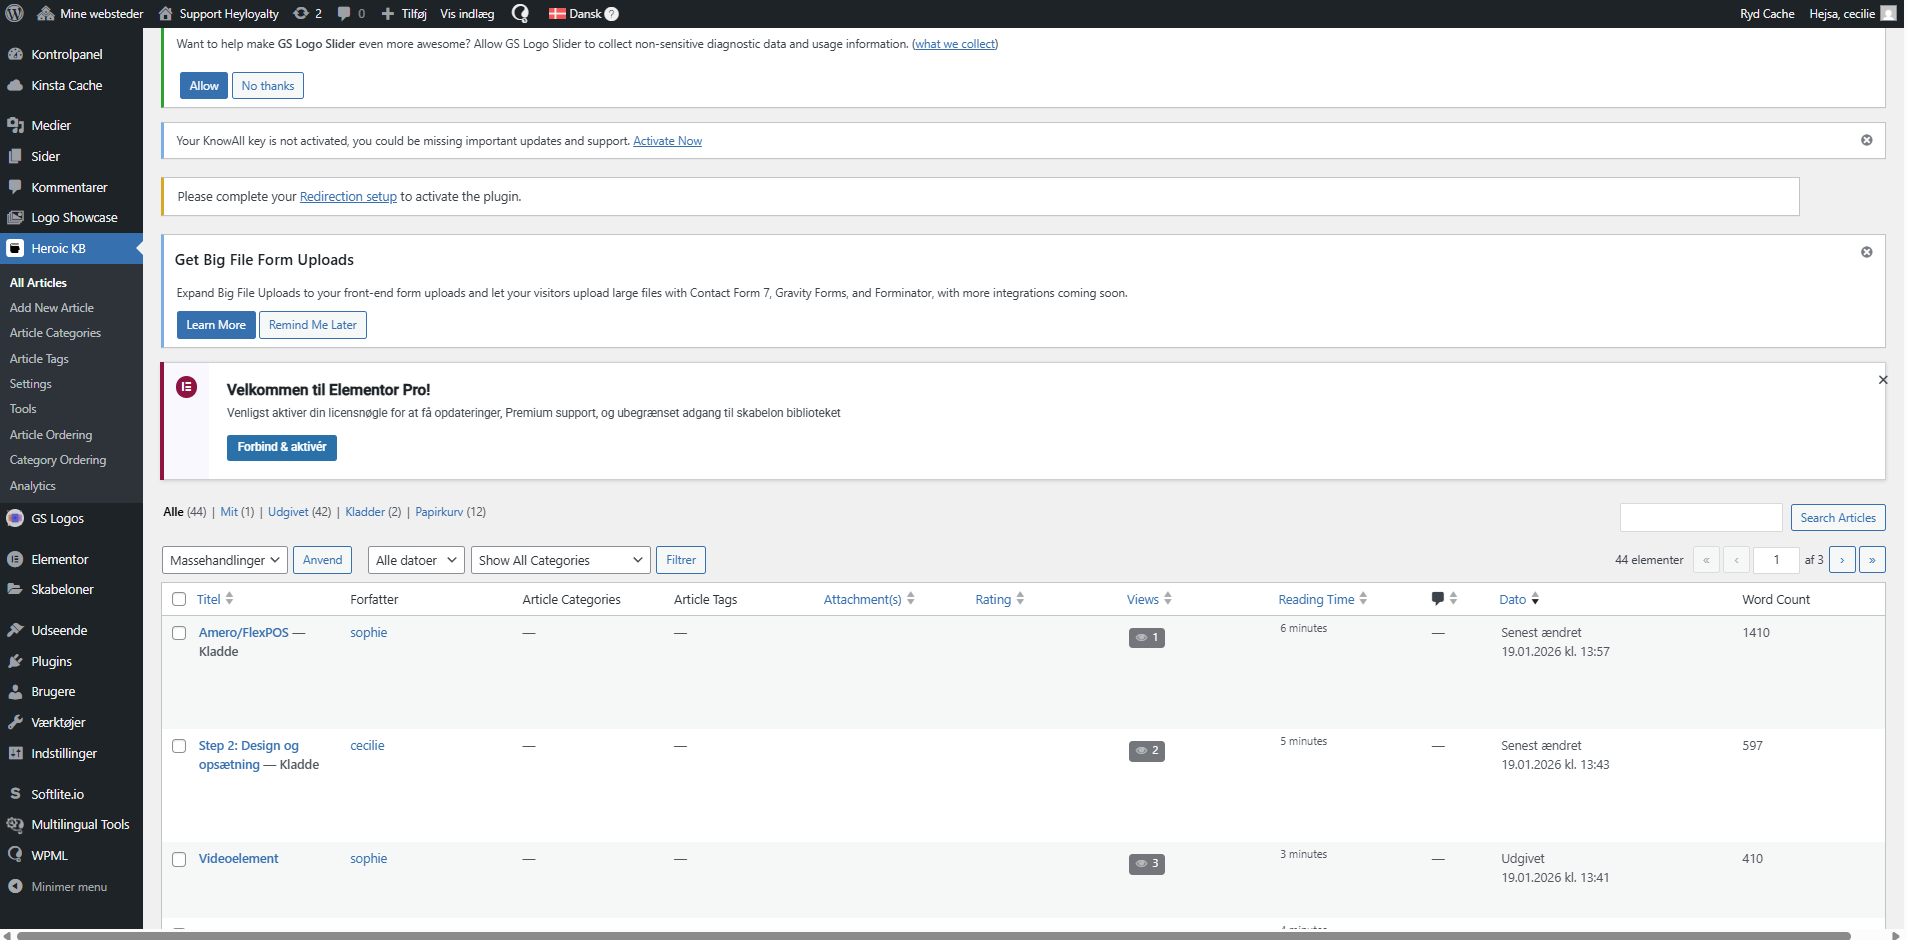Viewport: 1907px width, 940px height.
Task: Open the Show All Categories dropdown
Action: coord(560,560)
